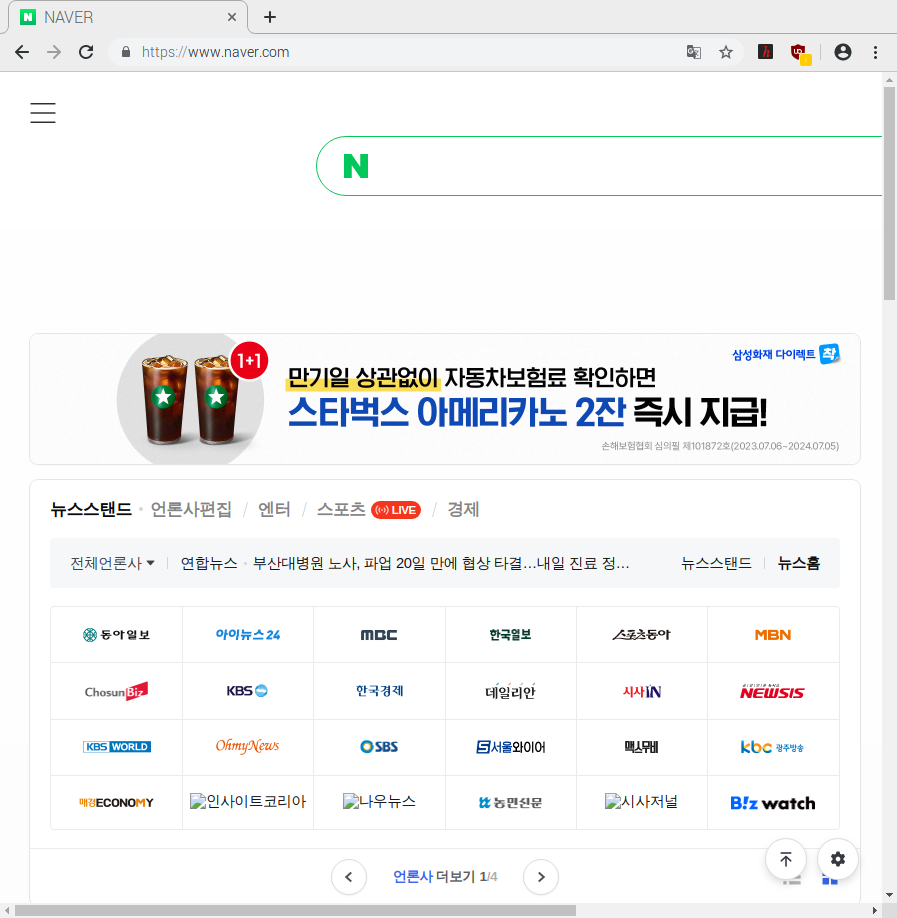Click the vertical scrollbar thumb

tap(889, 193)
